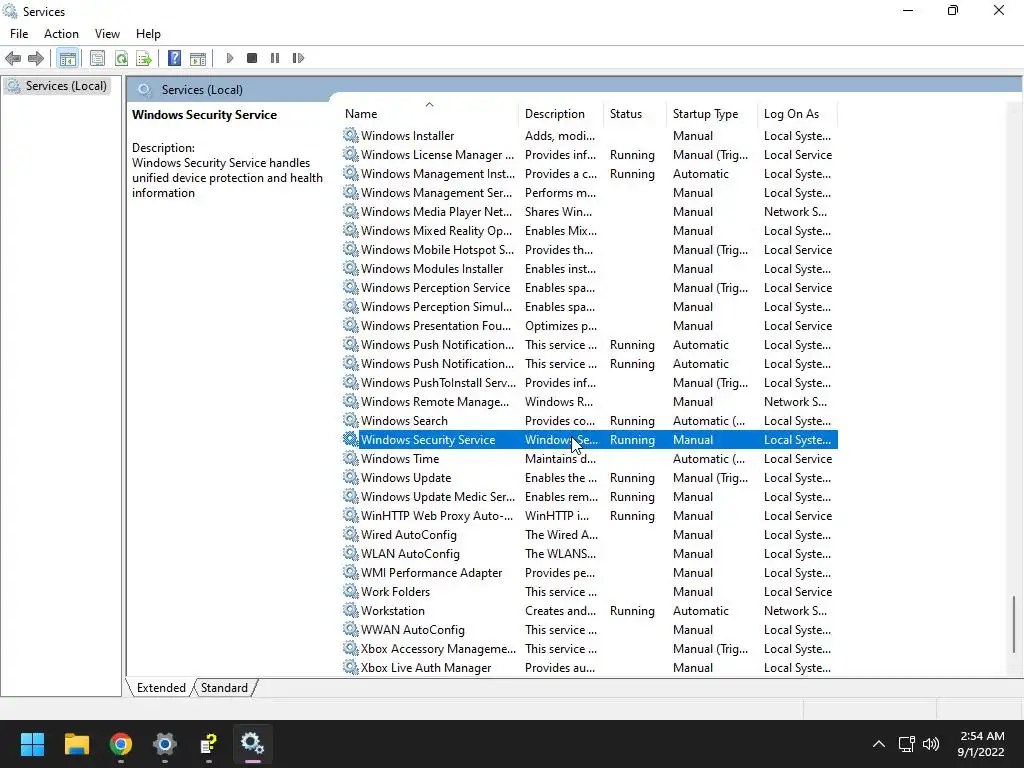Toggle Show/Hide Action Pane icon
The height and width of the screenshot is (768, 1024).
[x=198, y=59]
